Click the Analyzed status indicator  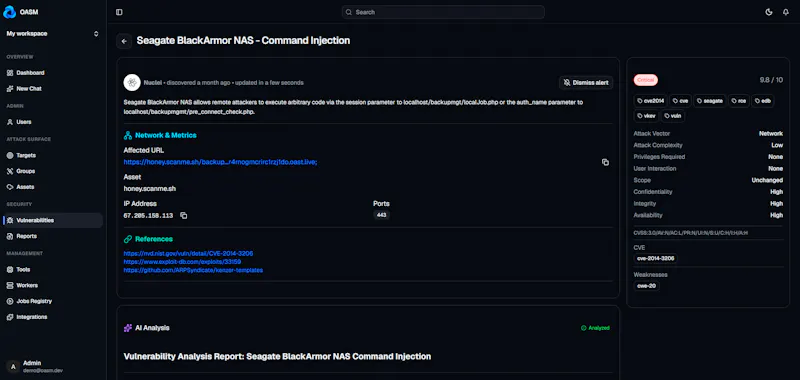tap(595, 328)
